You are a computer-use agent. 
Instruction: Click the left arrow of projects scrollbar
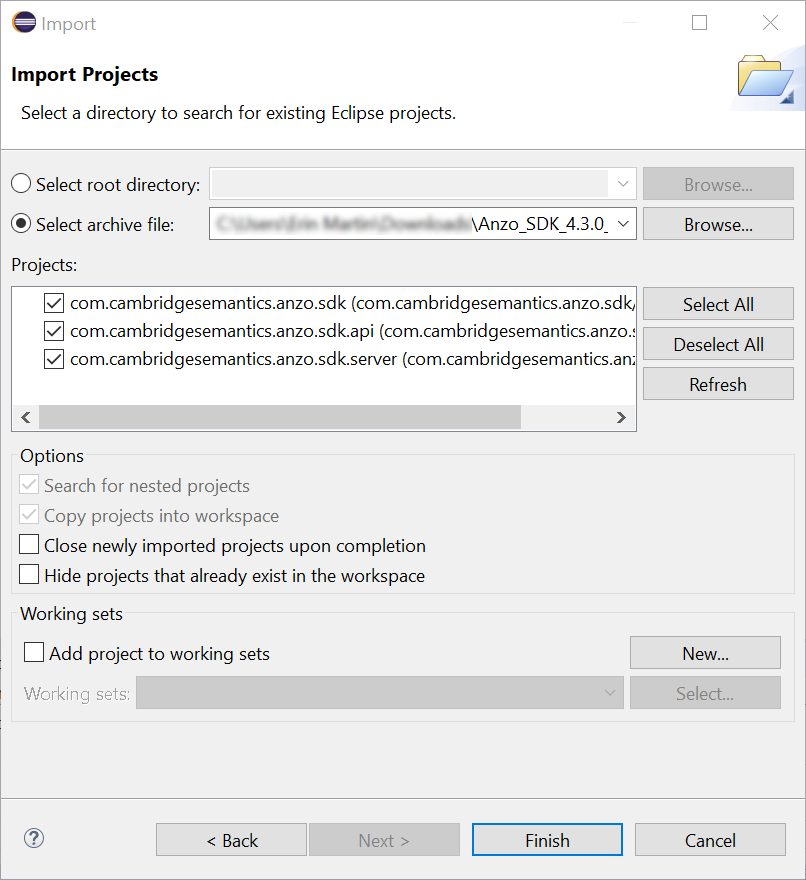tap(26, 417)
